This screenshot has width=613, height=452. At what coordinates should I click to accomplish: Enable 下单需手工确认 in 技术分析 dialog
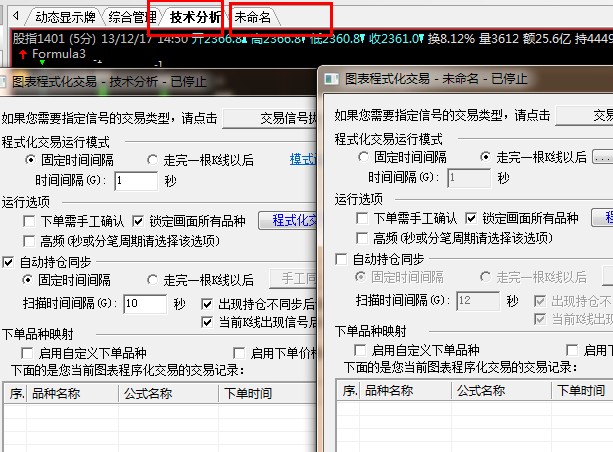point(31,220)
